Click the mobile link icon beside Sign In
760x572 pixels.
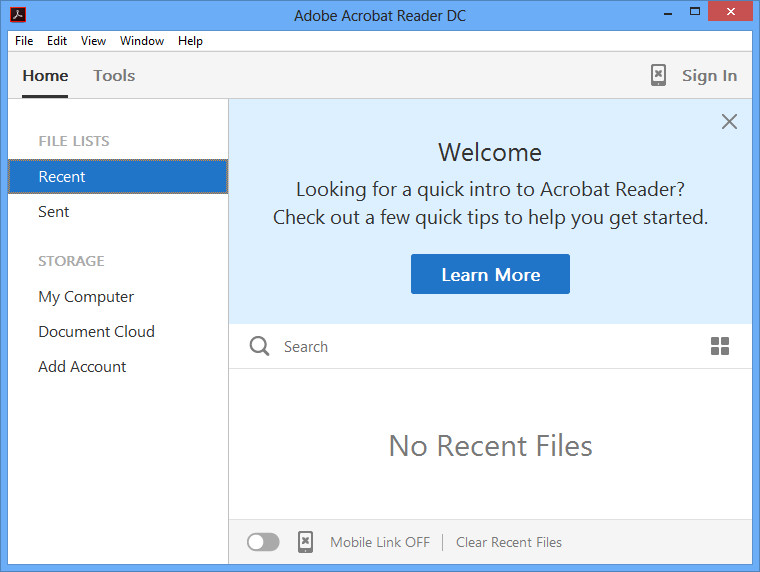(658, 75)
